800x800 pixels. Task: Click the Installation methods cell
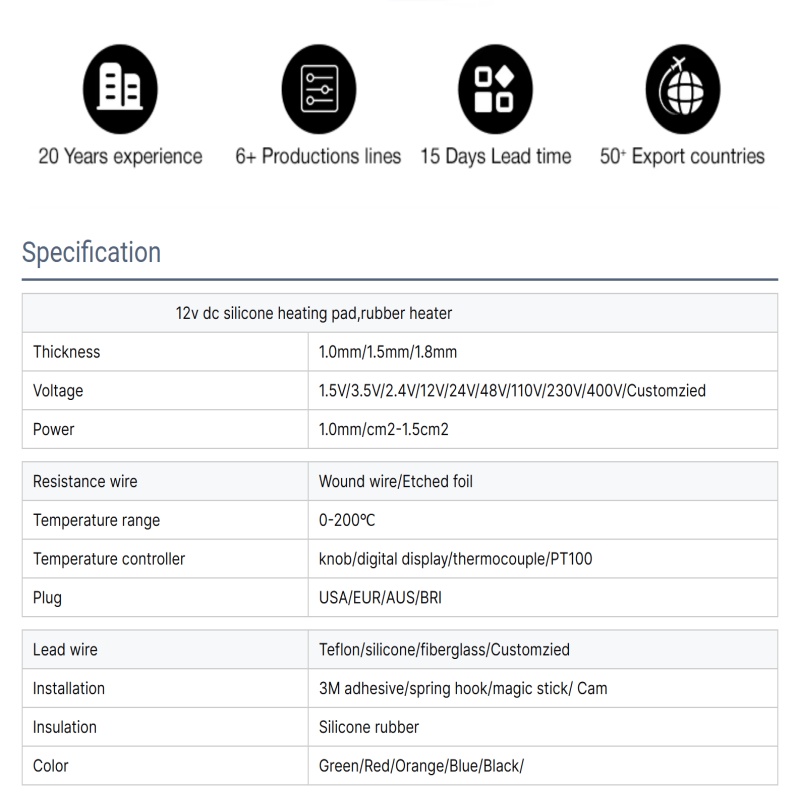click(462, 689)
